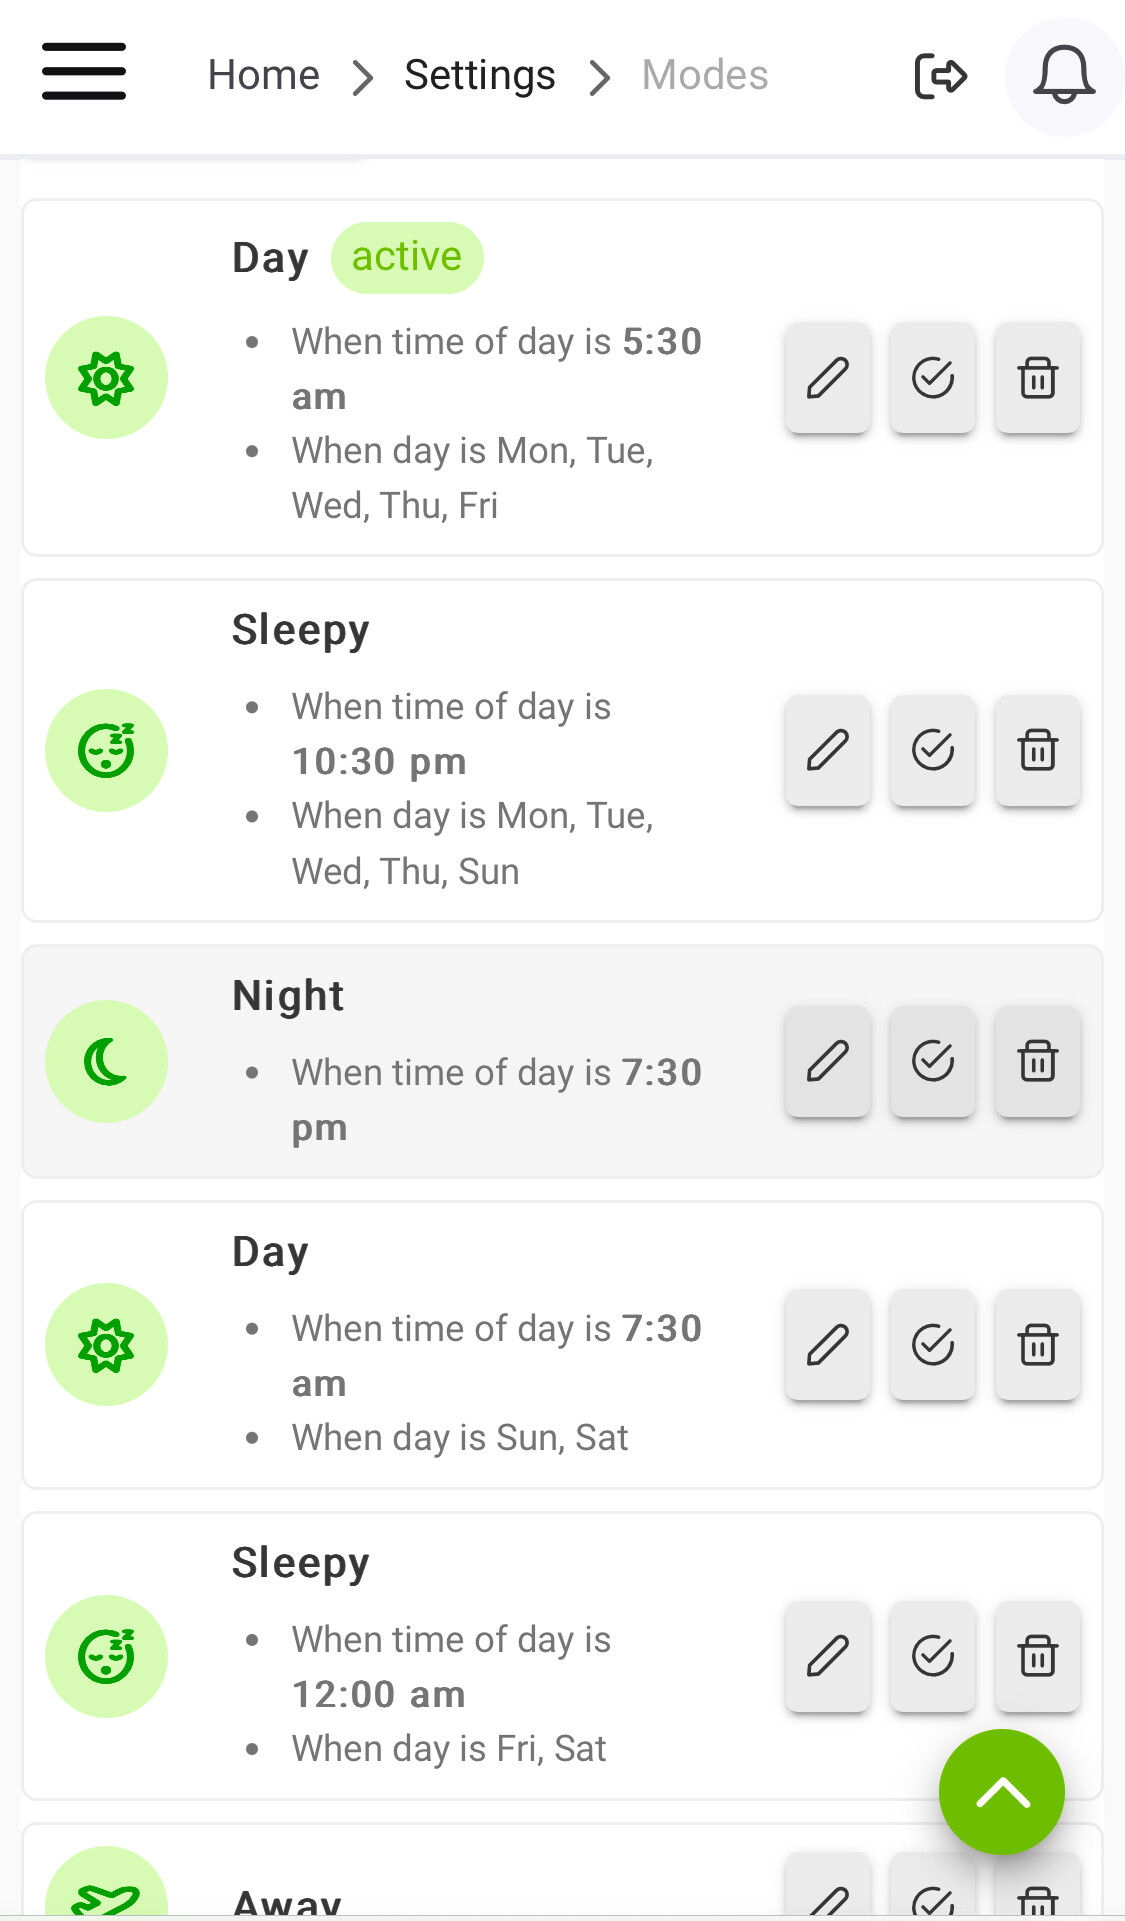
Task: Delete the Night mode
Action: [x=1037, y=1061]
